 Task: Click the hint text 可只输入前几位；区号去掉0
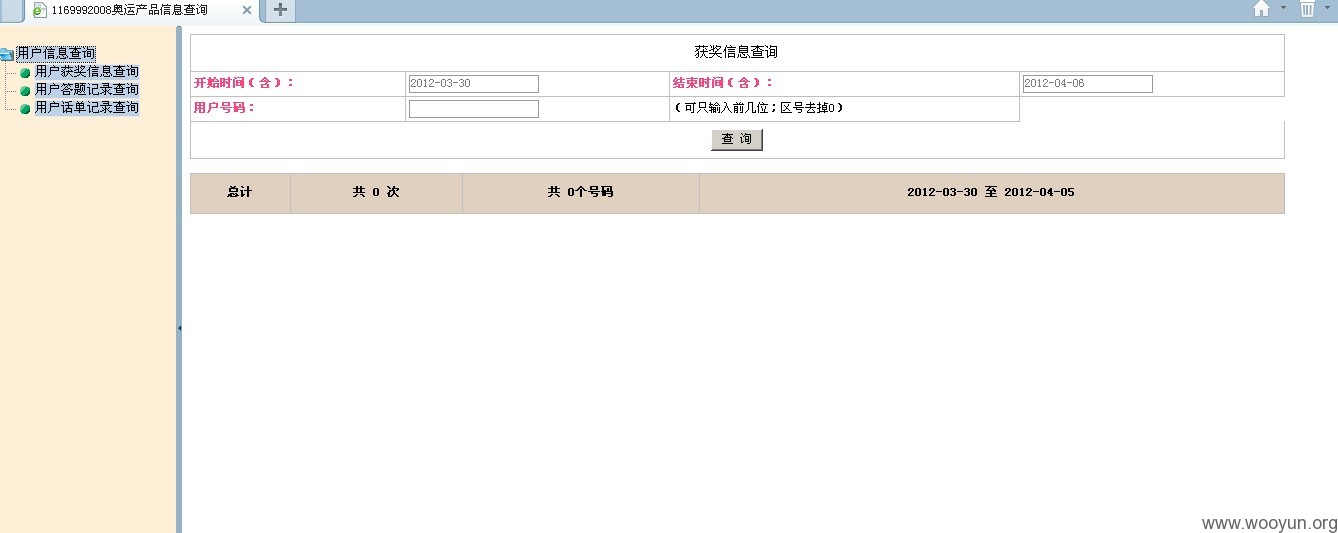[758, 108]
